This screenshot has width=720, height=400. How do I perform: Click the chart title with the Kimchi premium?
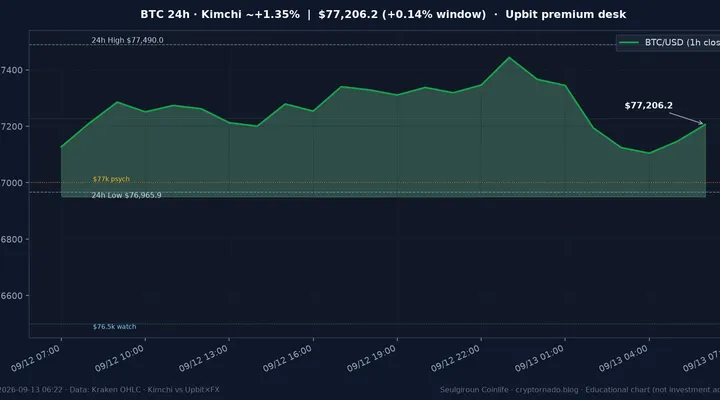383,14
